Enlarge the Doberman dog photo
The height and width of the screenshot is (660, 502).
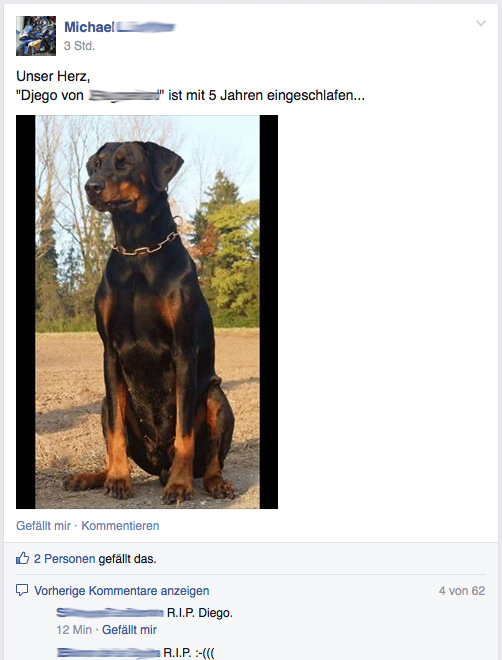147,312
